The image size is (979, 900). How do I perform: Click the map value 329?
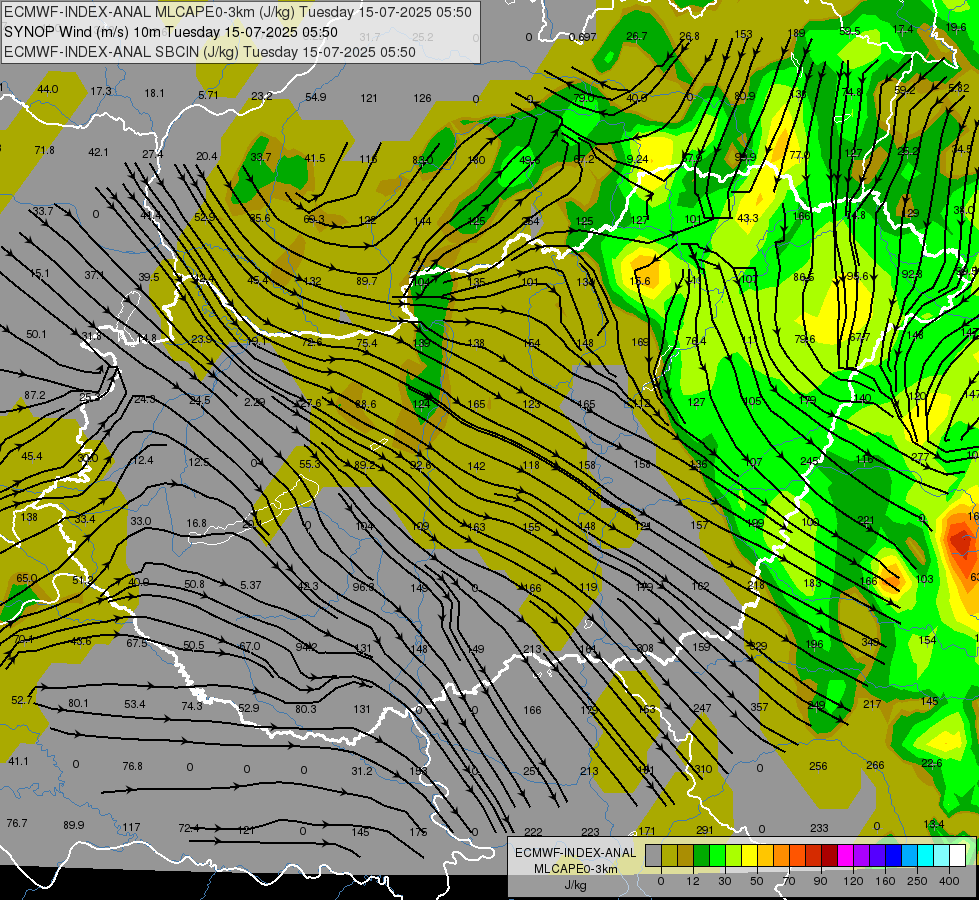tap(757, 646)
